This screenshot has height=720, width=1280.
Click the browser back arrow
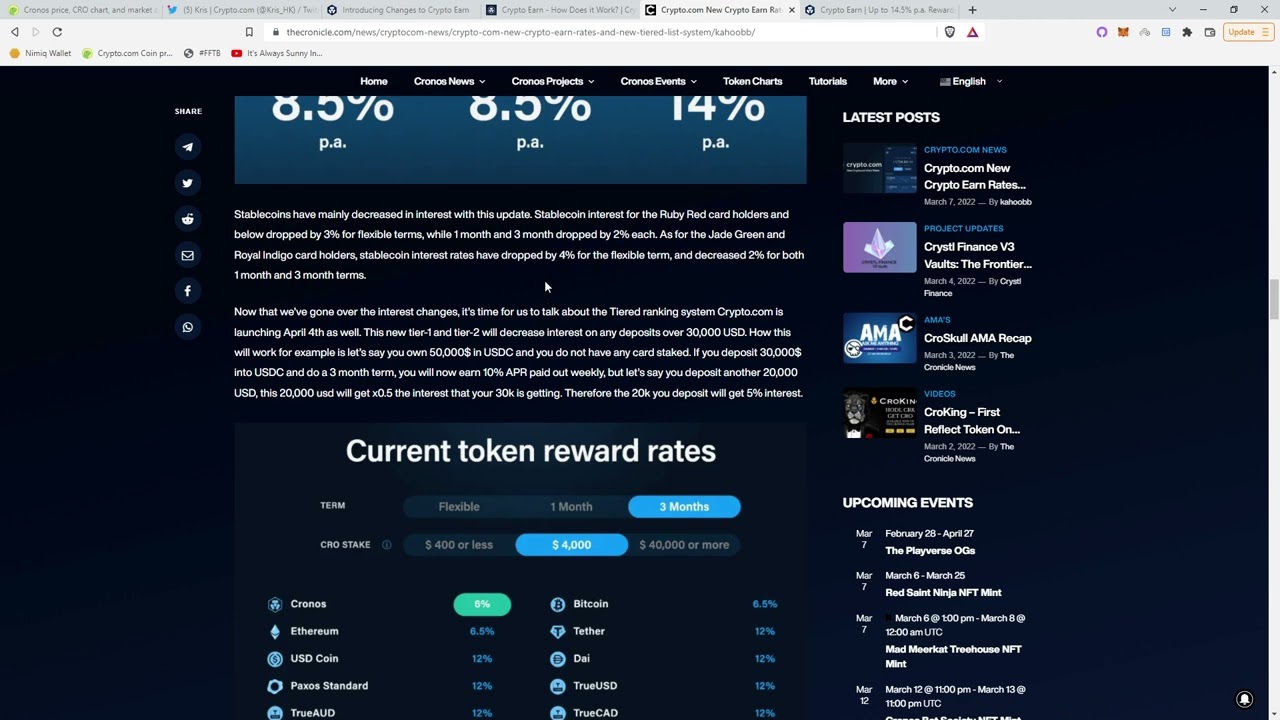pyautogui.click(x=15, y=32)
